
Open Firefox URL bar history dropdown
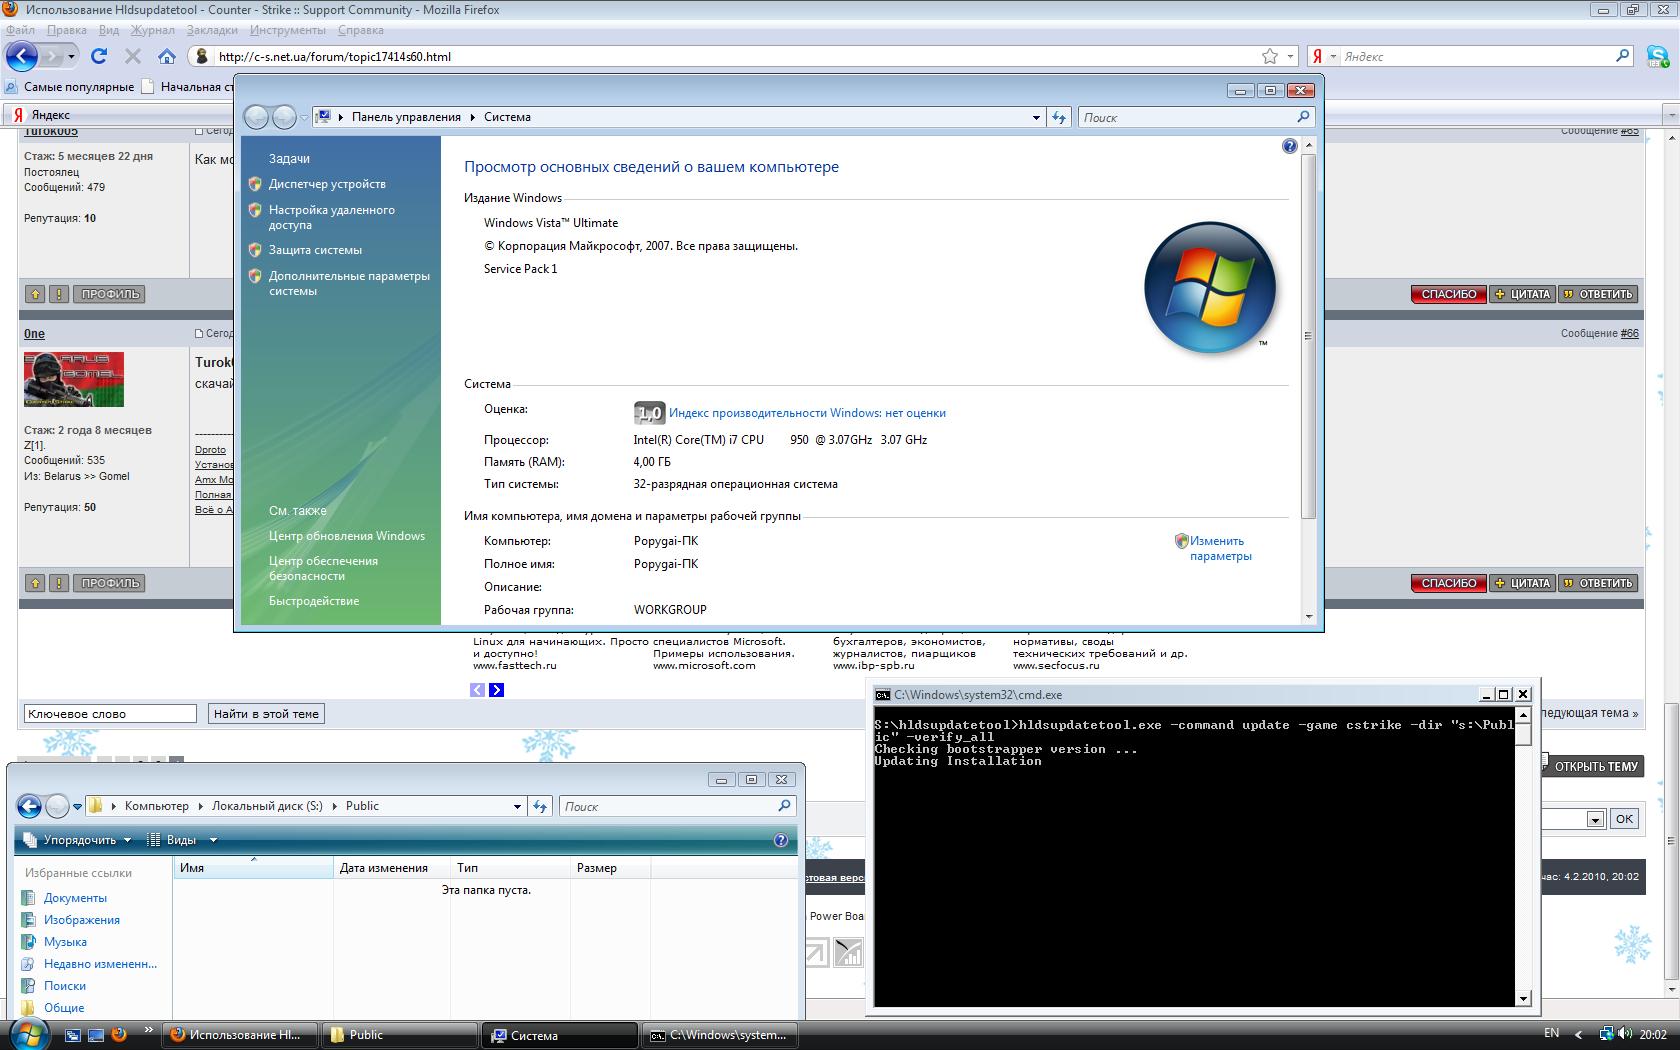(x=1290, y=56)
